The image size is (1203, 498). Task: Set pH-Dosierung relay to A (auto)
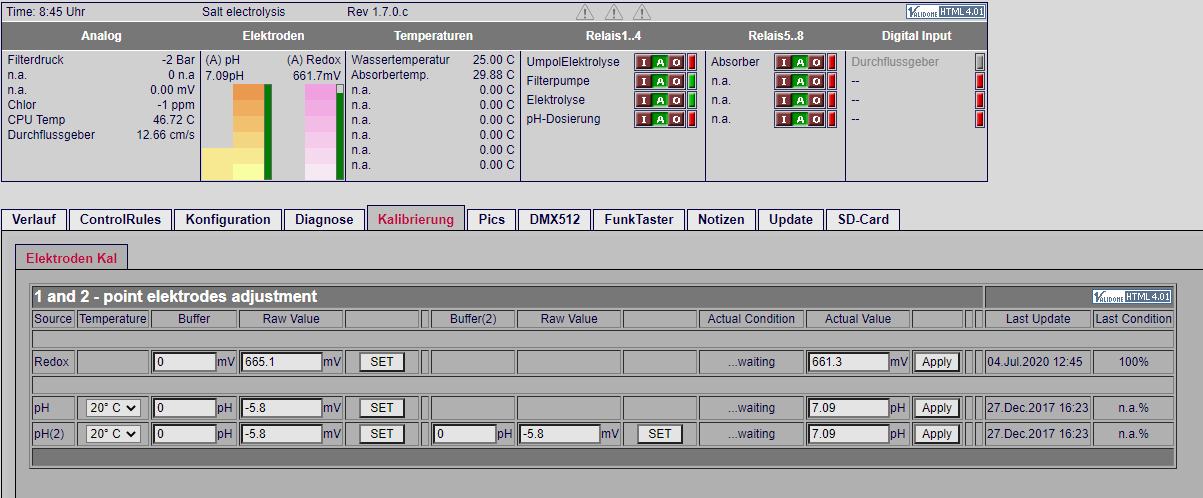tap(660, 119)
